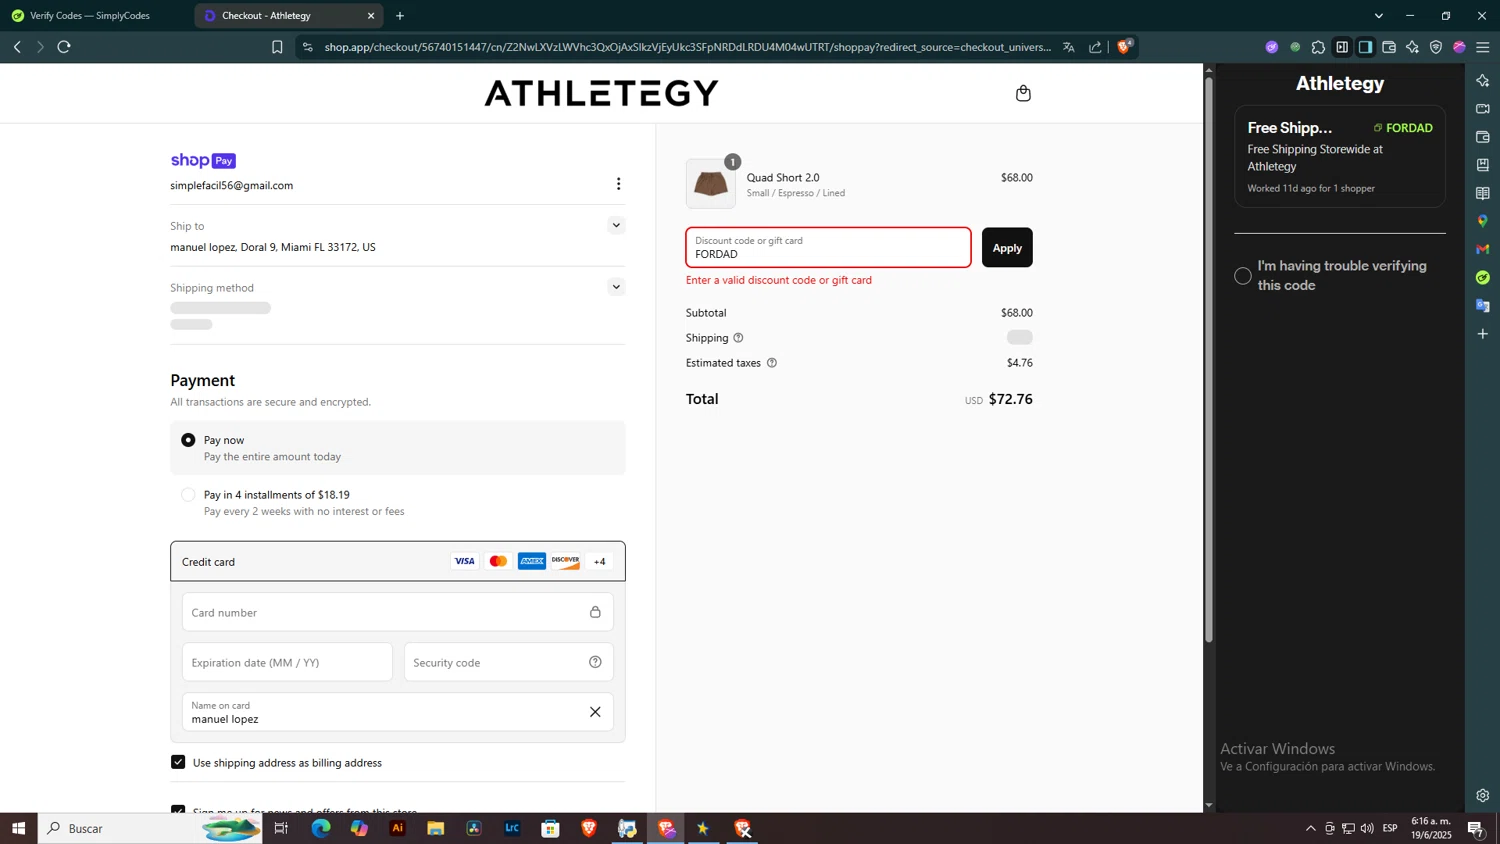The width and height of the screenshot is (1500, 844).
Task: Click the share page icon
Action: coord(1095,47)
